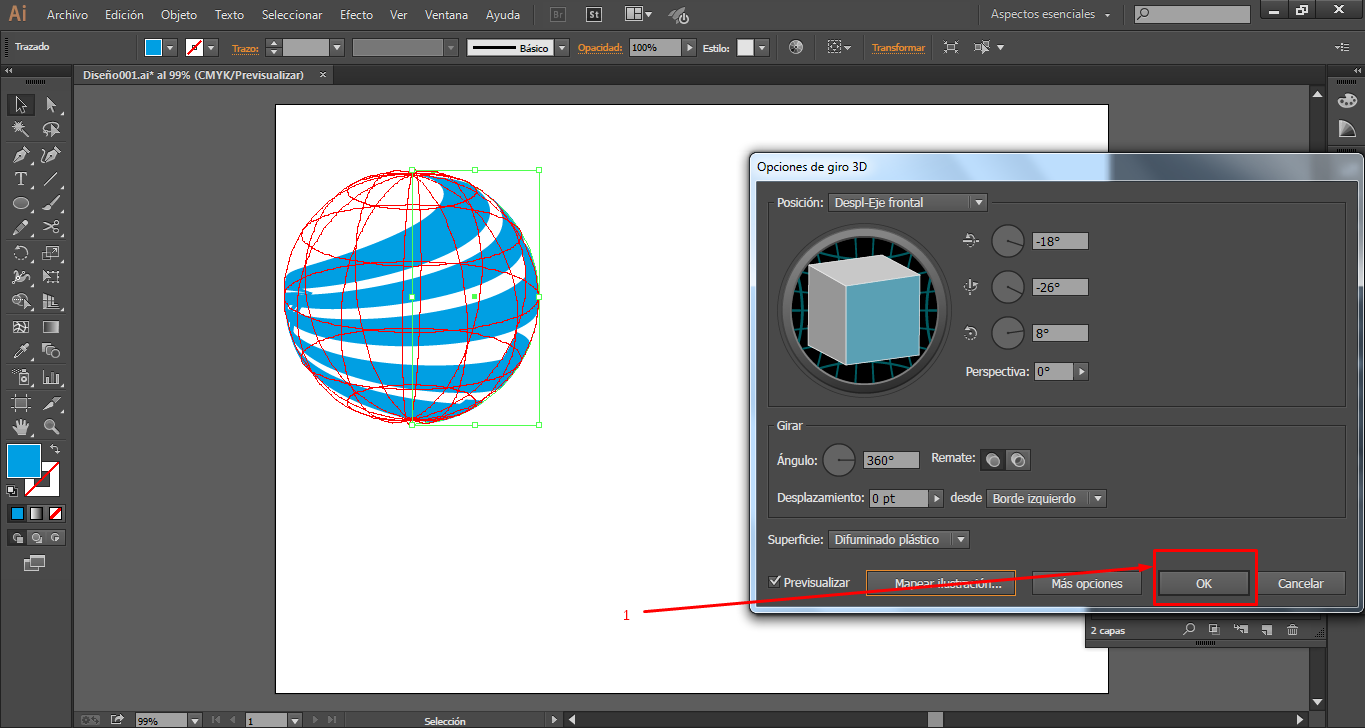The image size is (1365, 728).
Task: Click the 3D cube position preview
Action: pos(863,310)
